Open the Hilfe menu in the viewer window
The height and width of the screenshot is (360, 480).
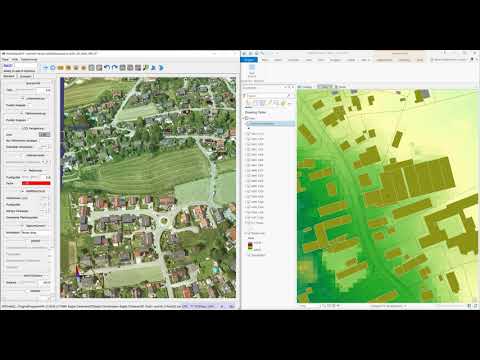pos(15,60)
